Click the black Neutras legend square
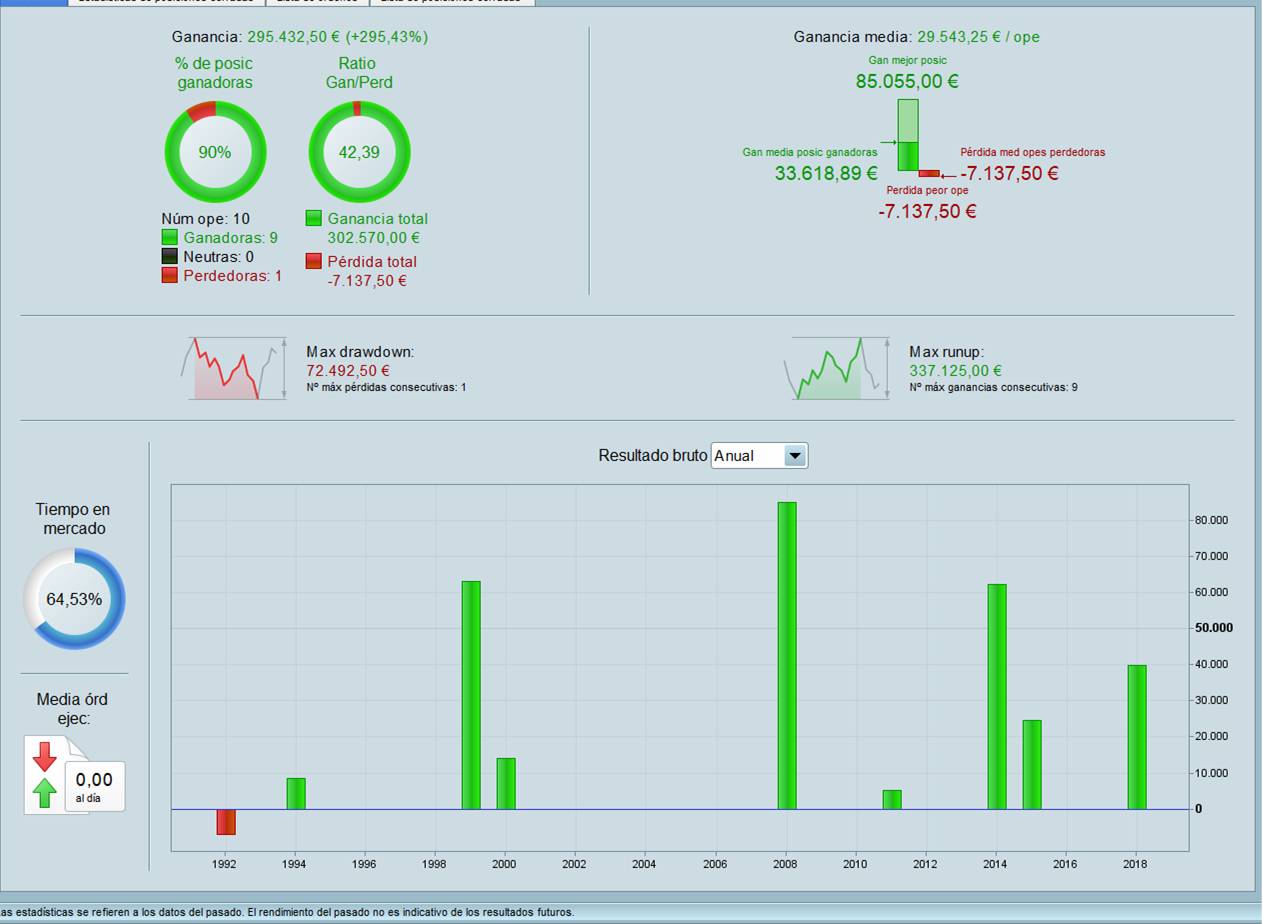 coord(169,257)
